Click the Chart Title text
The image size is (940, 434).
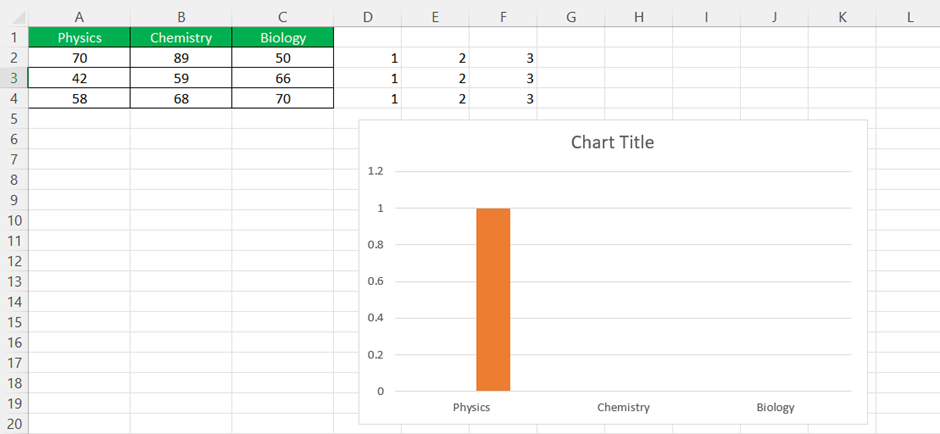click(x=612, y=143)
